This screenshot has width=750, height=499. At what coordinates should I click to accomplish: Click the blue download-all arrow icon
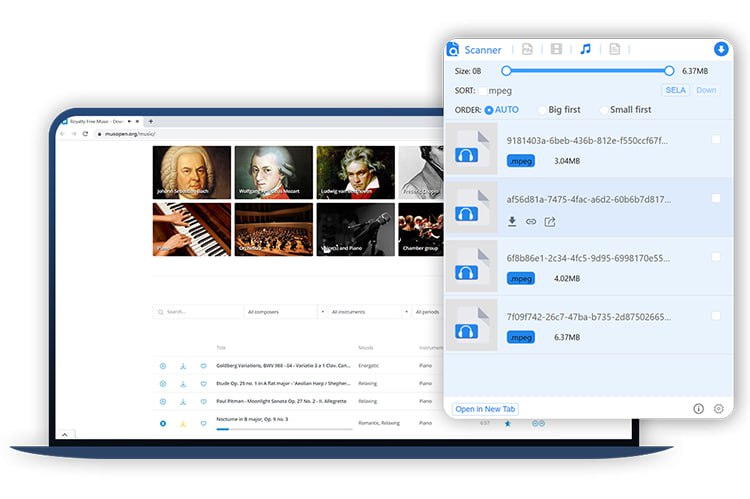(x=720, y=49)
